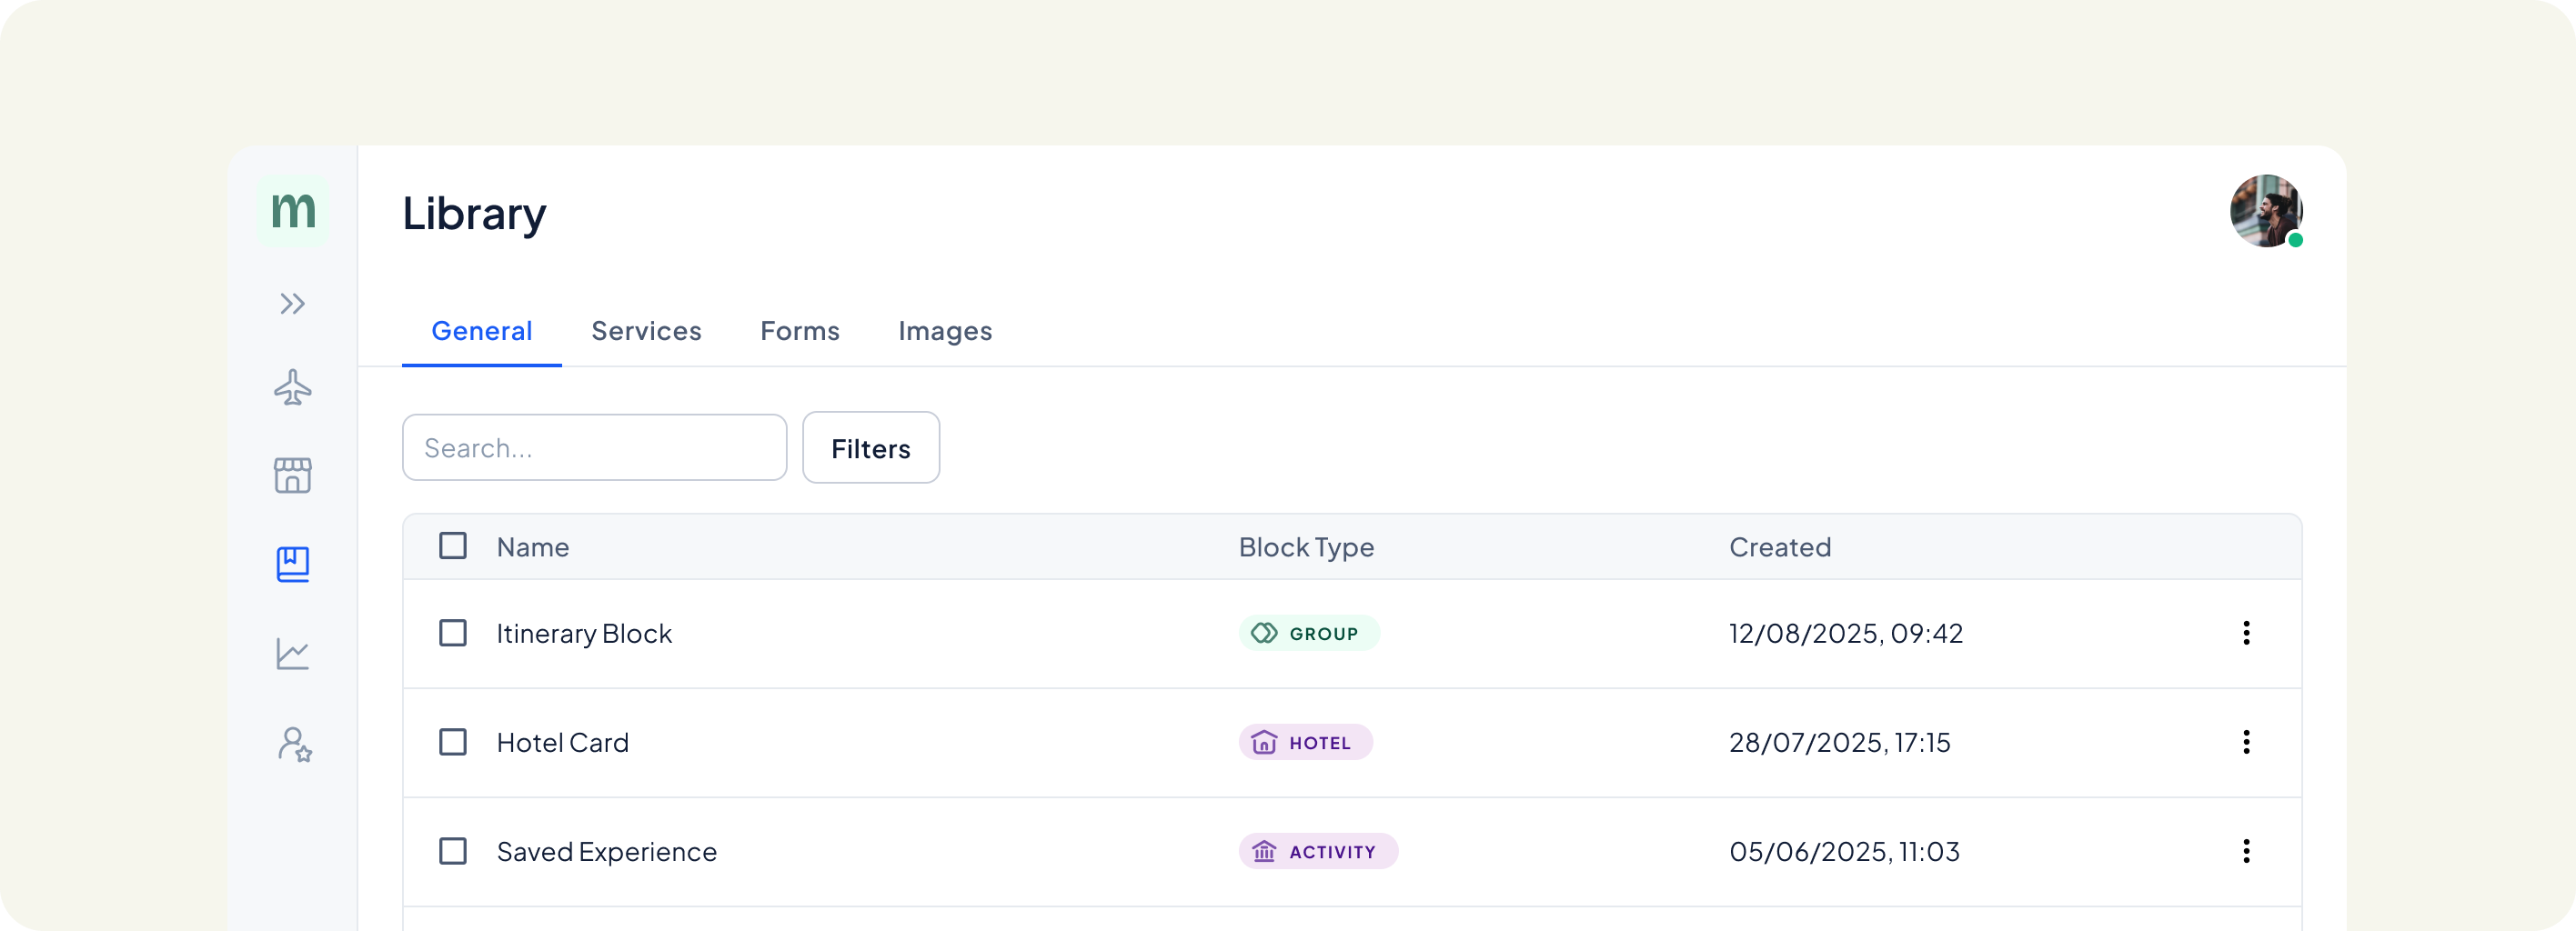Open the storefront icon in sidebar

tap(293, 476)
